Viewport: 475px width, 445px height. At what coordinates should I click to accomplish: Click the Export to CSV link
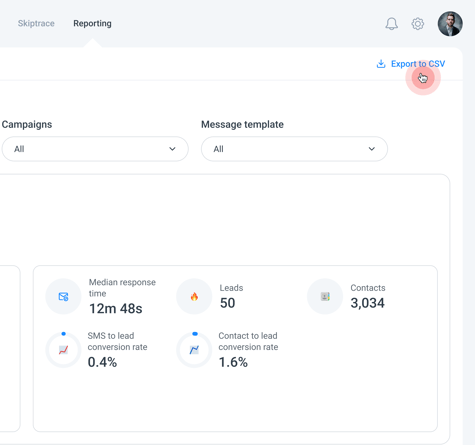point(418,64)
